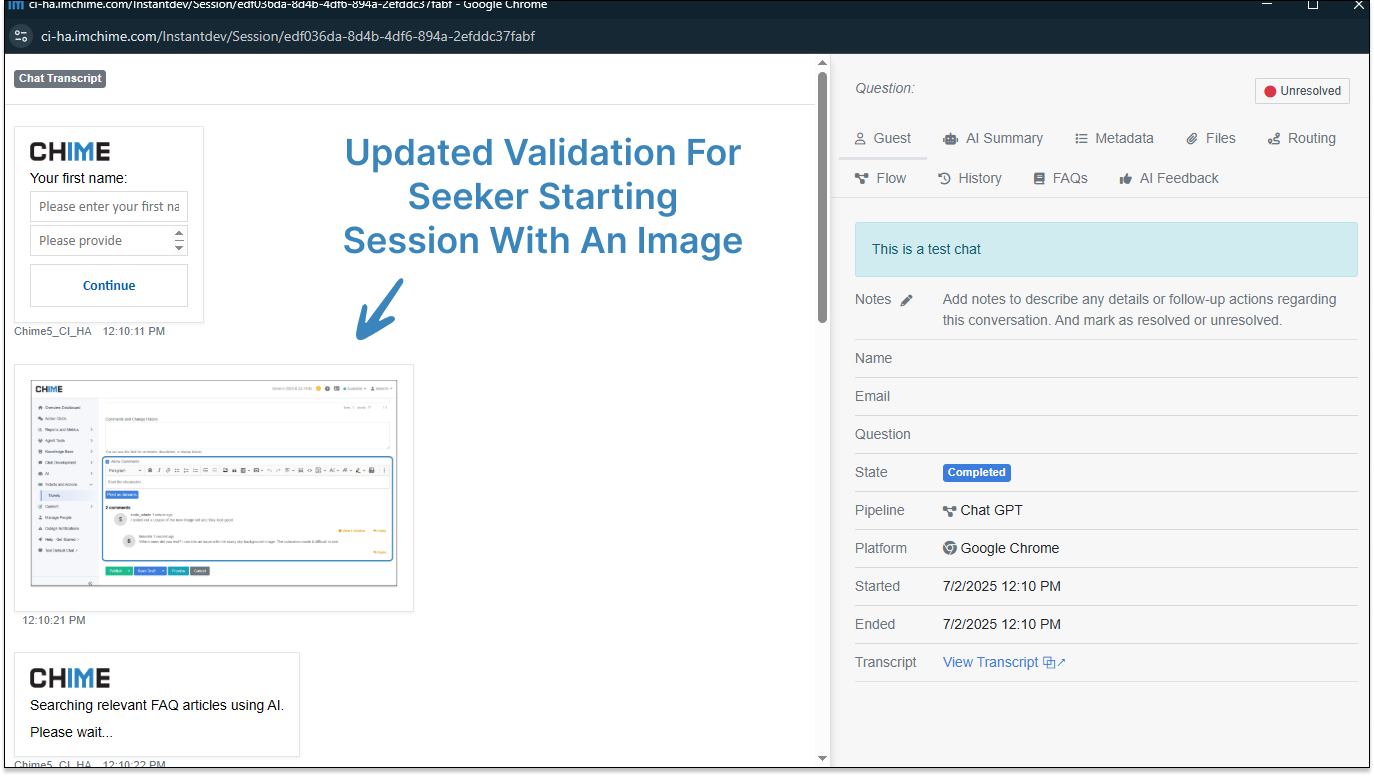1374x776 pixels.
Task: Open the Metadata tab
Action: (x=1114, y=138)
